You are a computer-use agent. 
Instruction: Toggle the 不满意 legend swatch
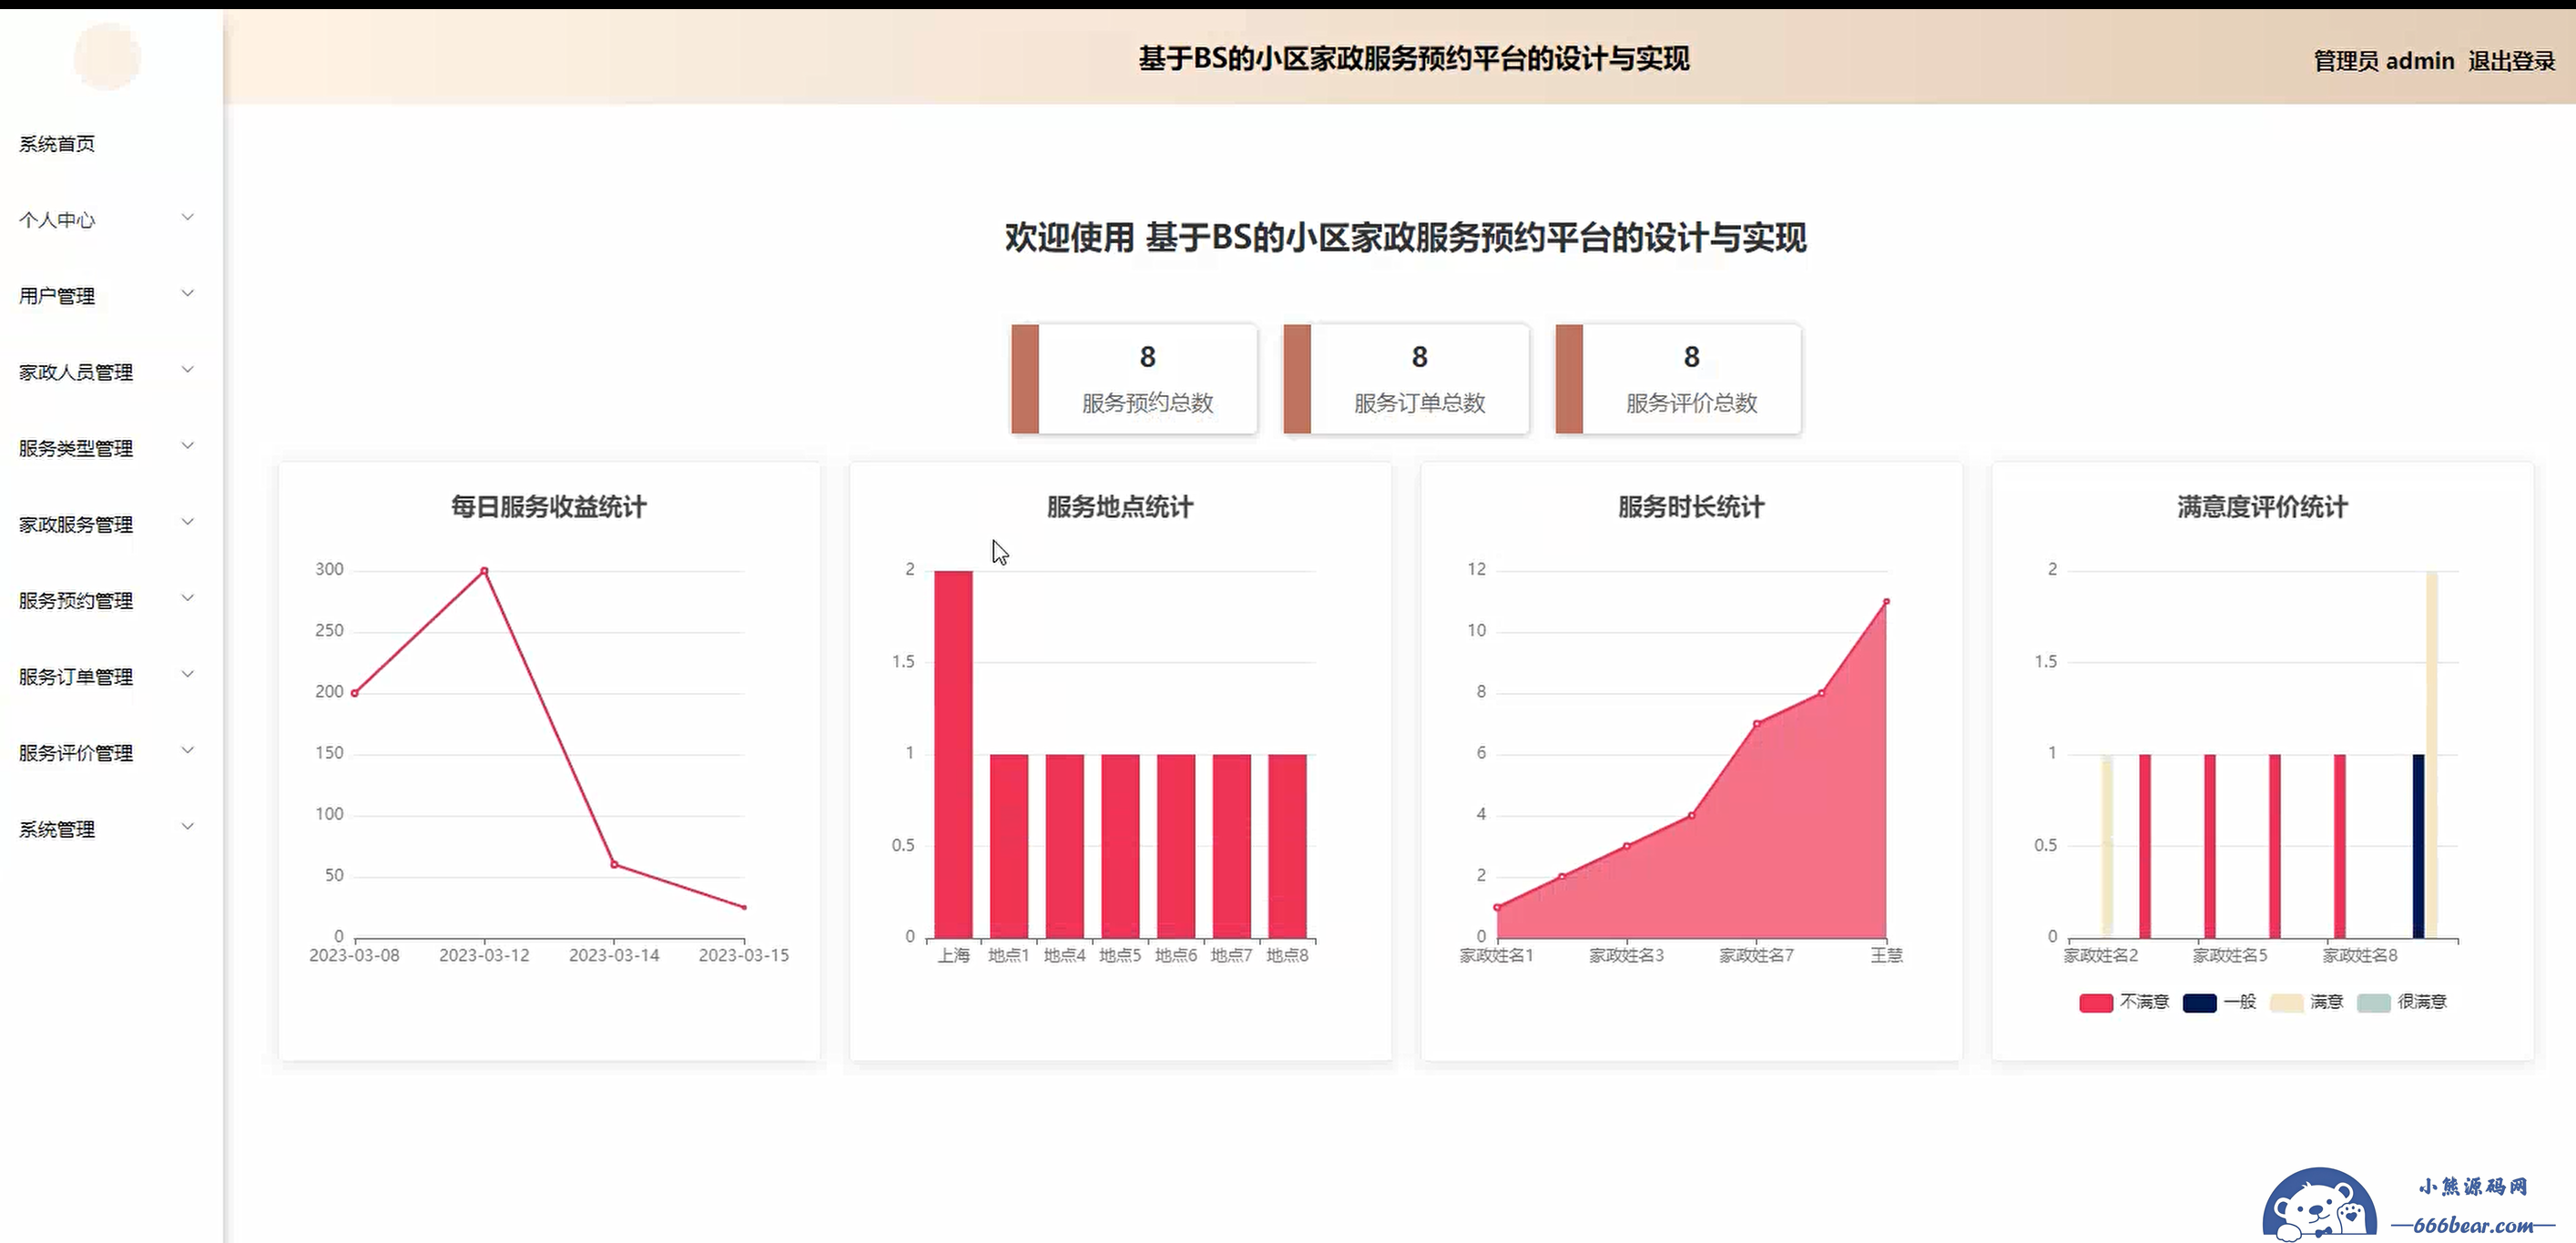click(x=2096, y=1002)
